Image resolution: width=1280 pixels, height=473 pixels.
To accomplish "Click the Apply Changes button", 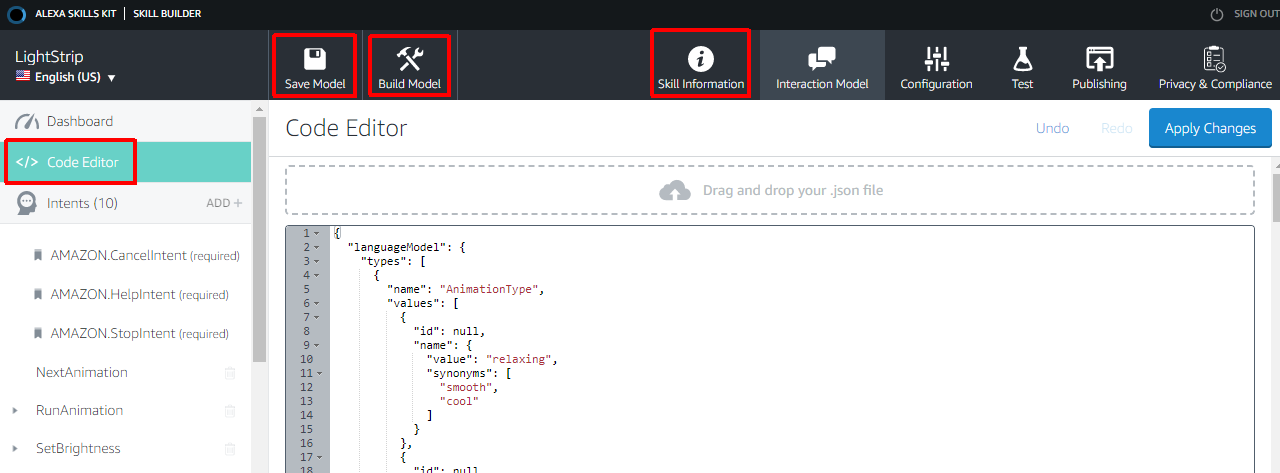I will (x=1210, y=128).
